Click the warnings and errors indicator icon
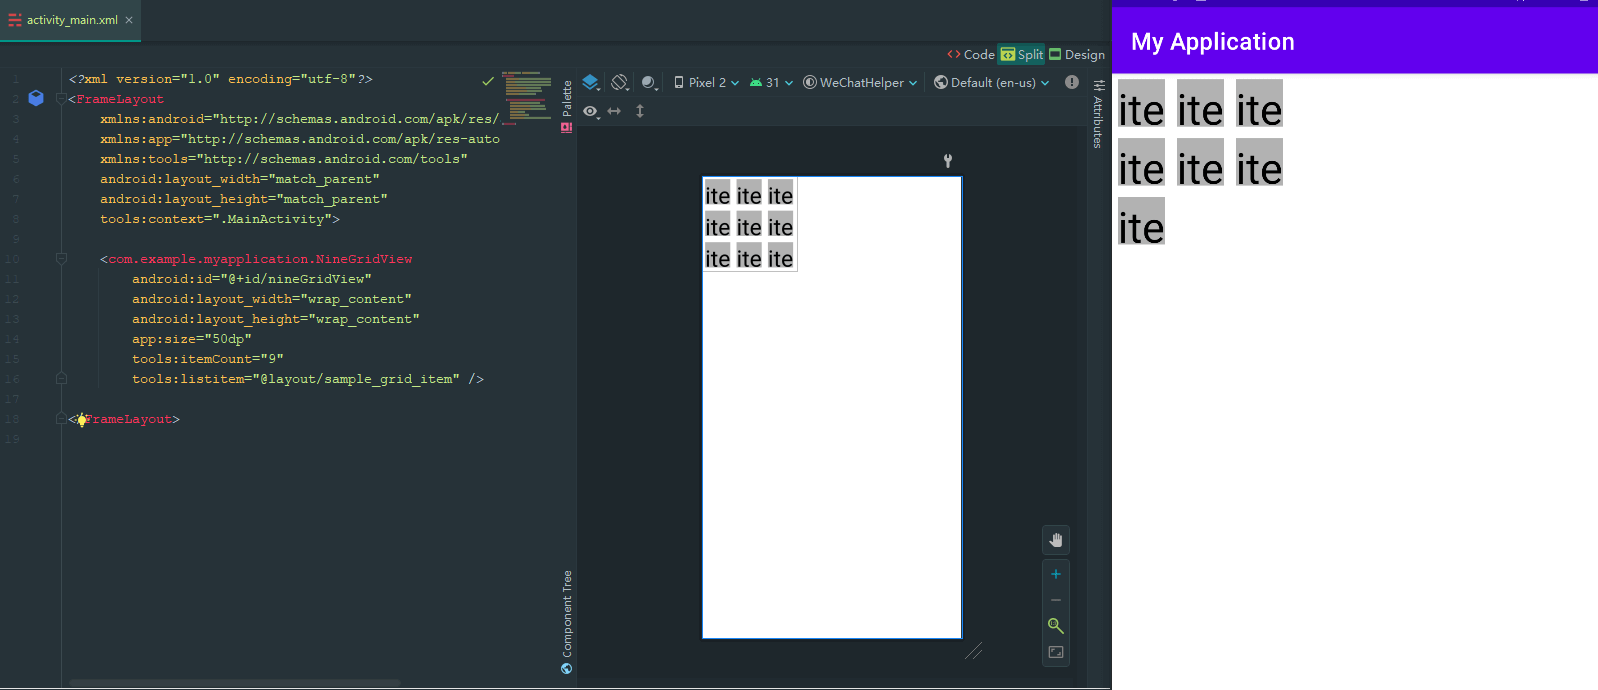Image resolution: width=1598 pixels, height=690 pixels. pyautogui.click(x=1072, y=82)
